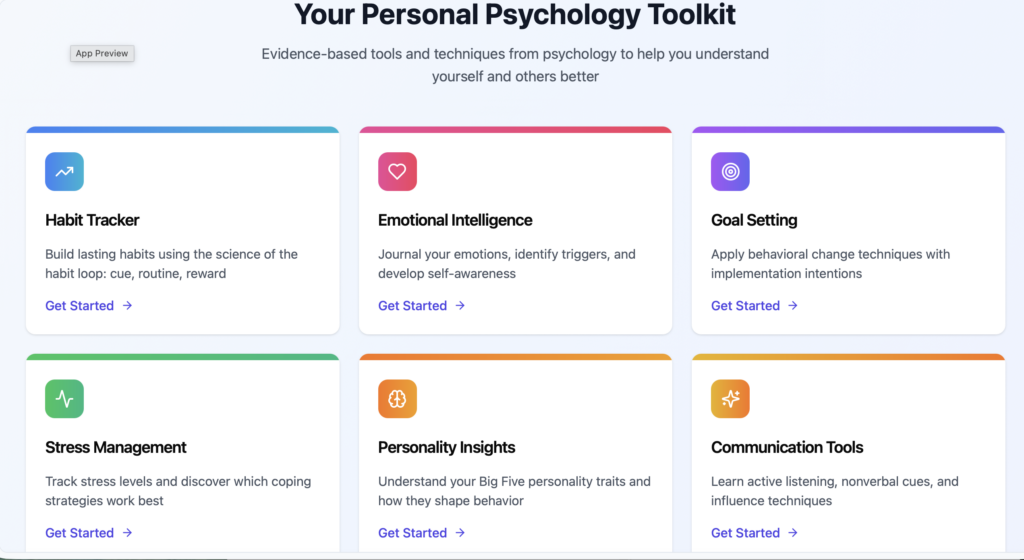Click the Stress Management card description text

pyautogui.click(x=178, y=491)
